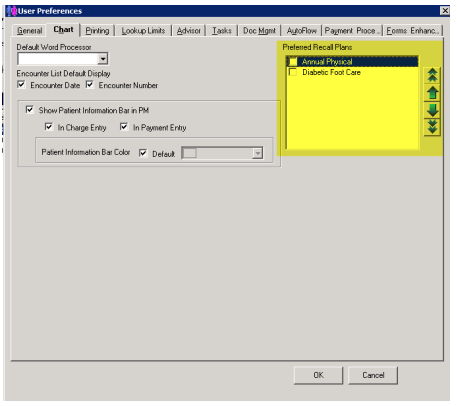Select the AutoFlow tab
The height and width of the screenshot is (406, 457).
(302, 31)
